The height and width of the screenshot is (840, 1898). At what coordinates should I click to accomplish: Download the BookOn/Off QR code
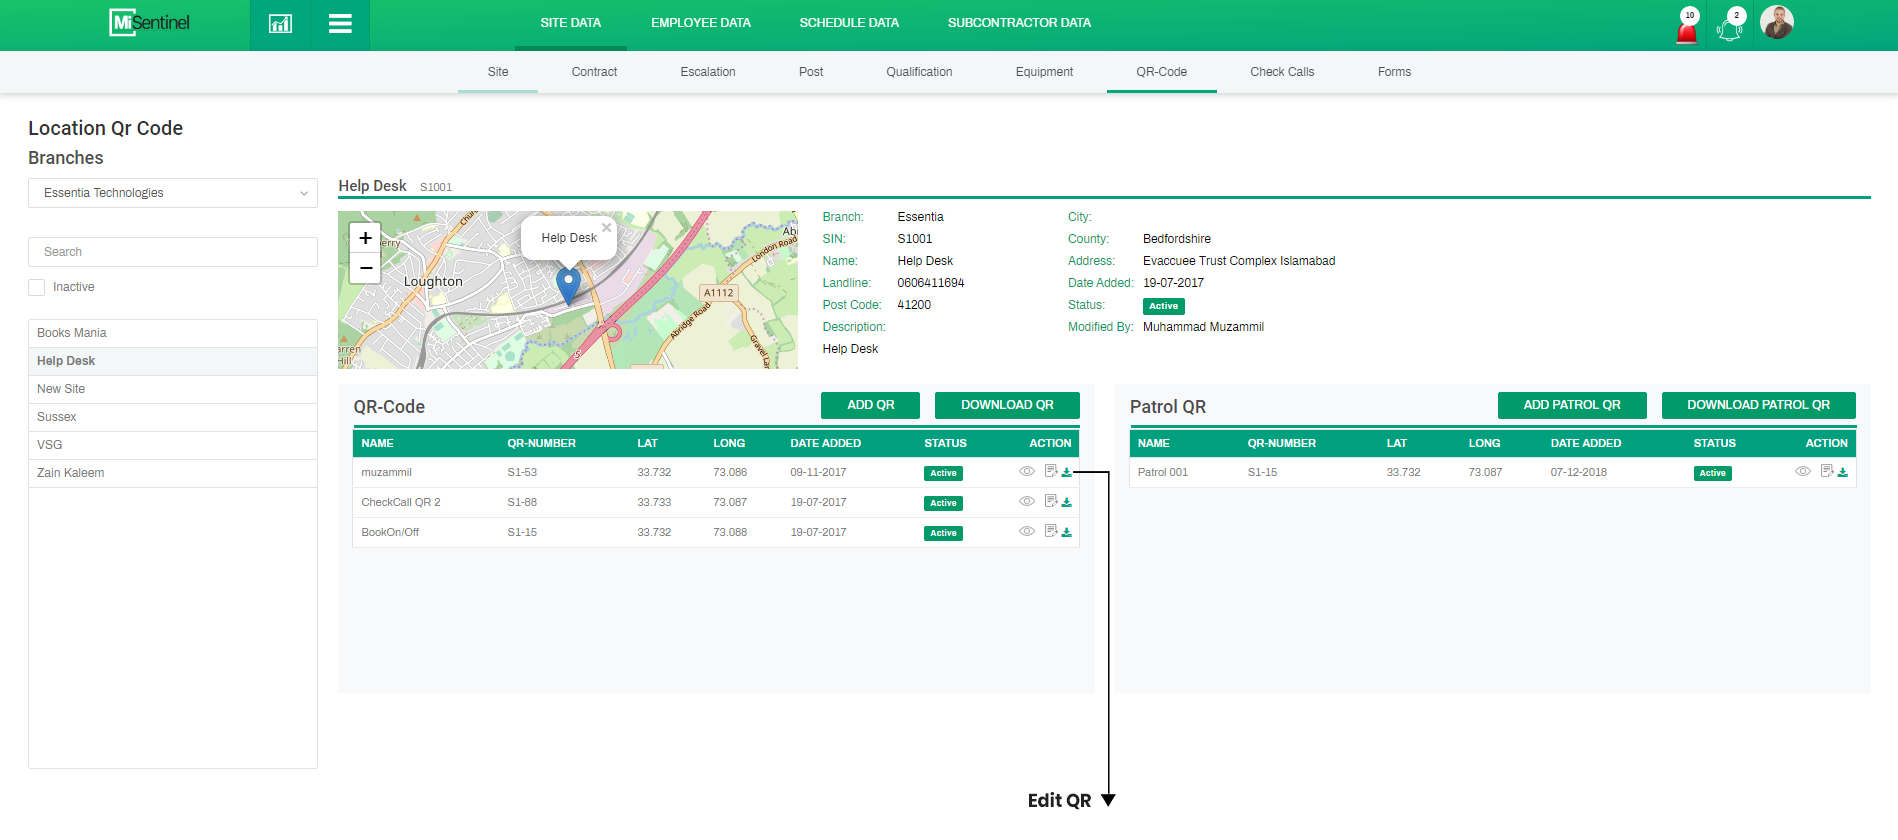[x=1066, y=533]
